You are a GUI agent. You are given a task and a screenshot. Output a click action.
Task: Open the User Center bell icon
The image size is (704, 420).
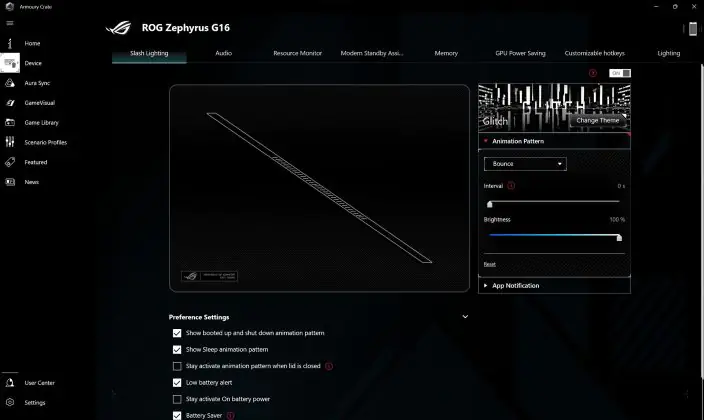pos(10,383)
